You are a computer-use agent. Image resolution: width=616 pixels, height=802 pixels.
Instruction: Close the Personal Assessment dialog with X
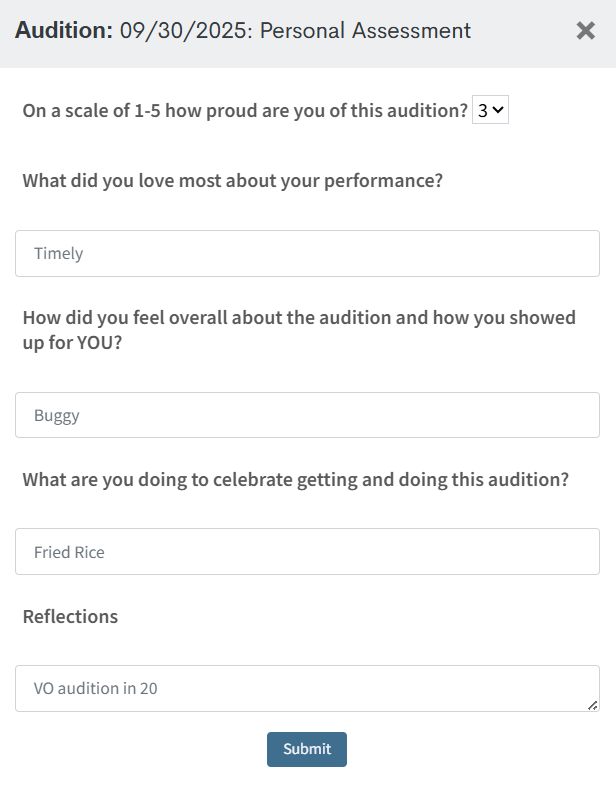pos(586,31)
